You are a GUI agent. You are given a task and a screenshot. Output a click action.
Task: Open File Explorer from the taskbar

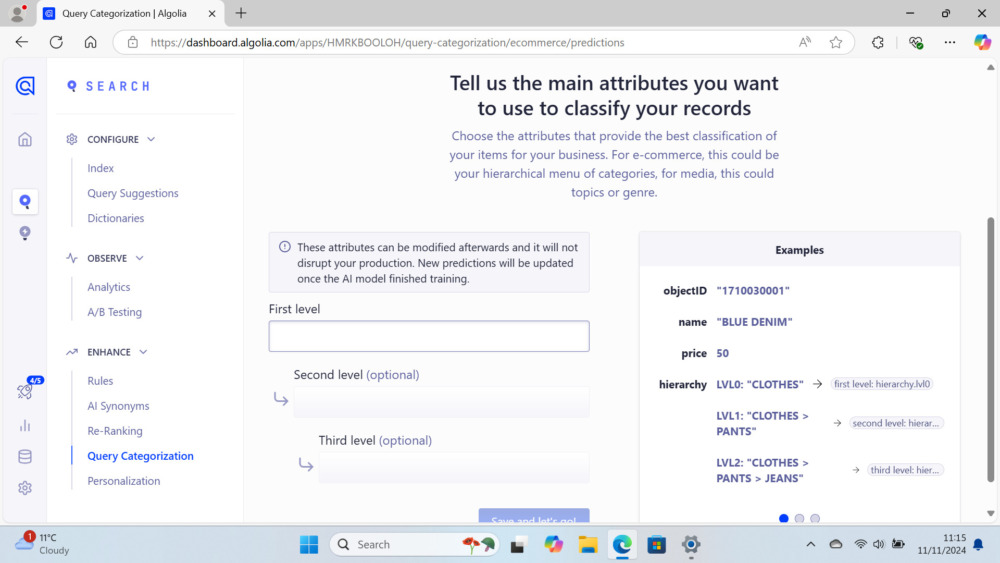click(x=587, y=545)
